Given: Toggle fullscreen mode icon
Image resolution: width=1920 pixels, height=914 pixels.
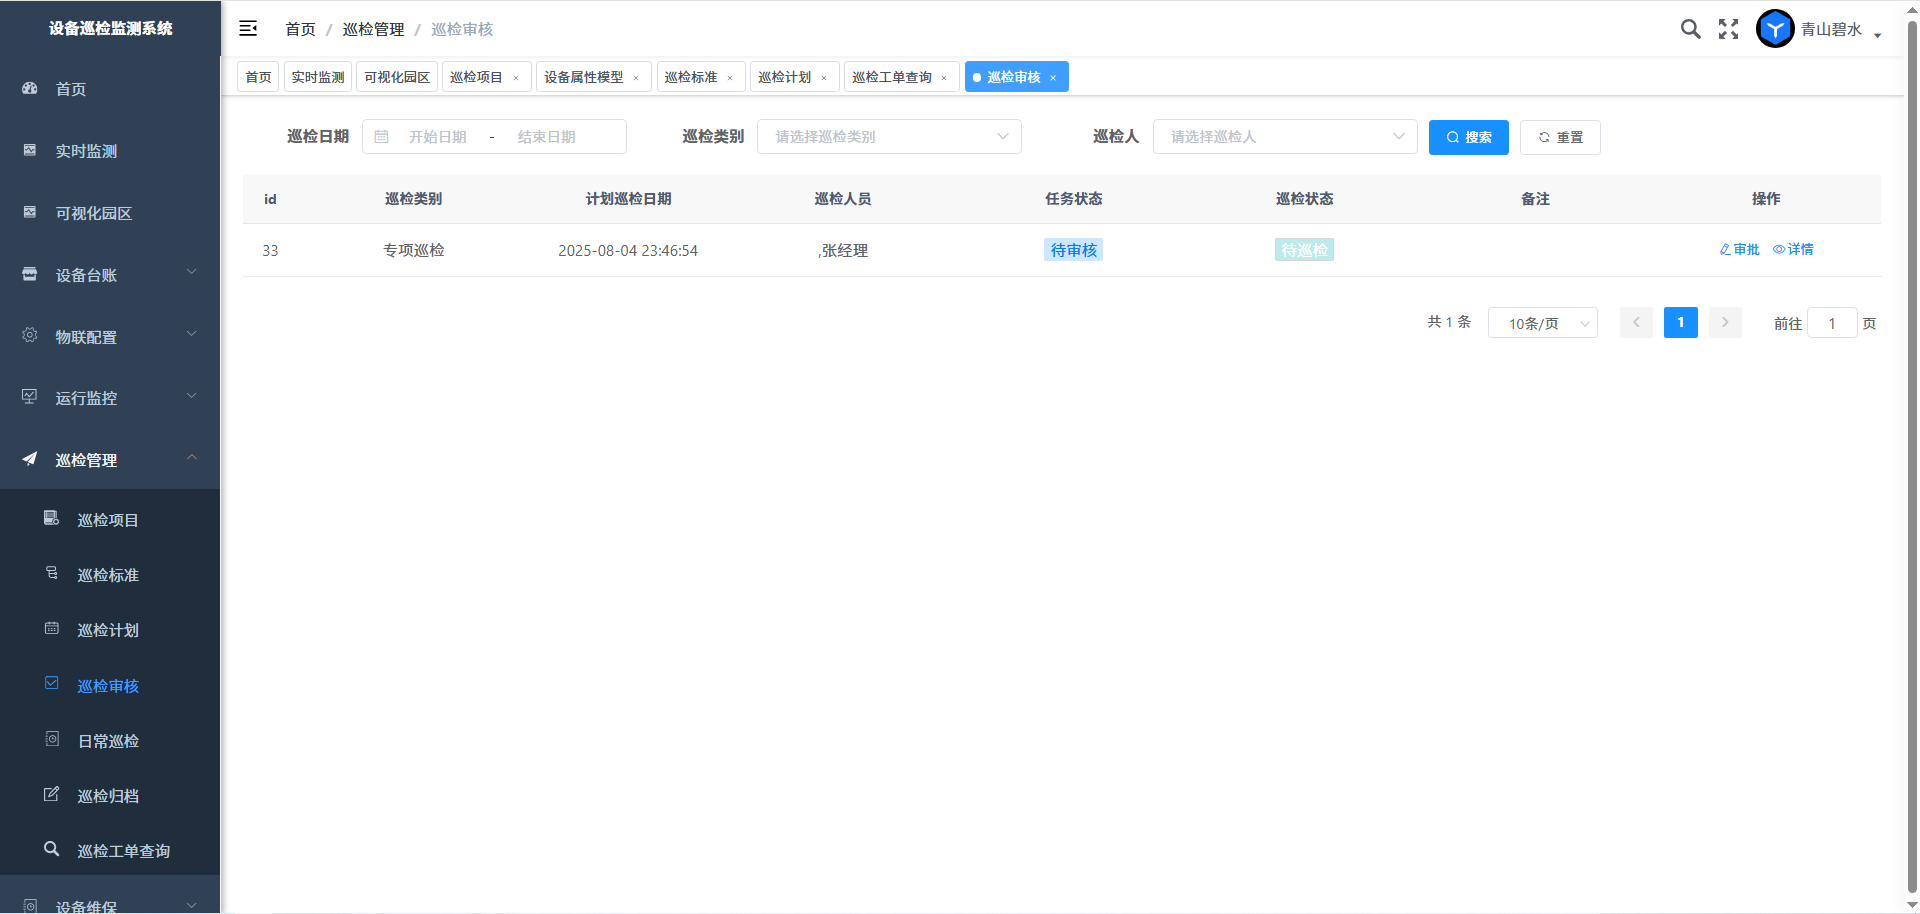Looking at the screenshot, I should point(1728,29).
